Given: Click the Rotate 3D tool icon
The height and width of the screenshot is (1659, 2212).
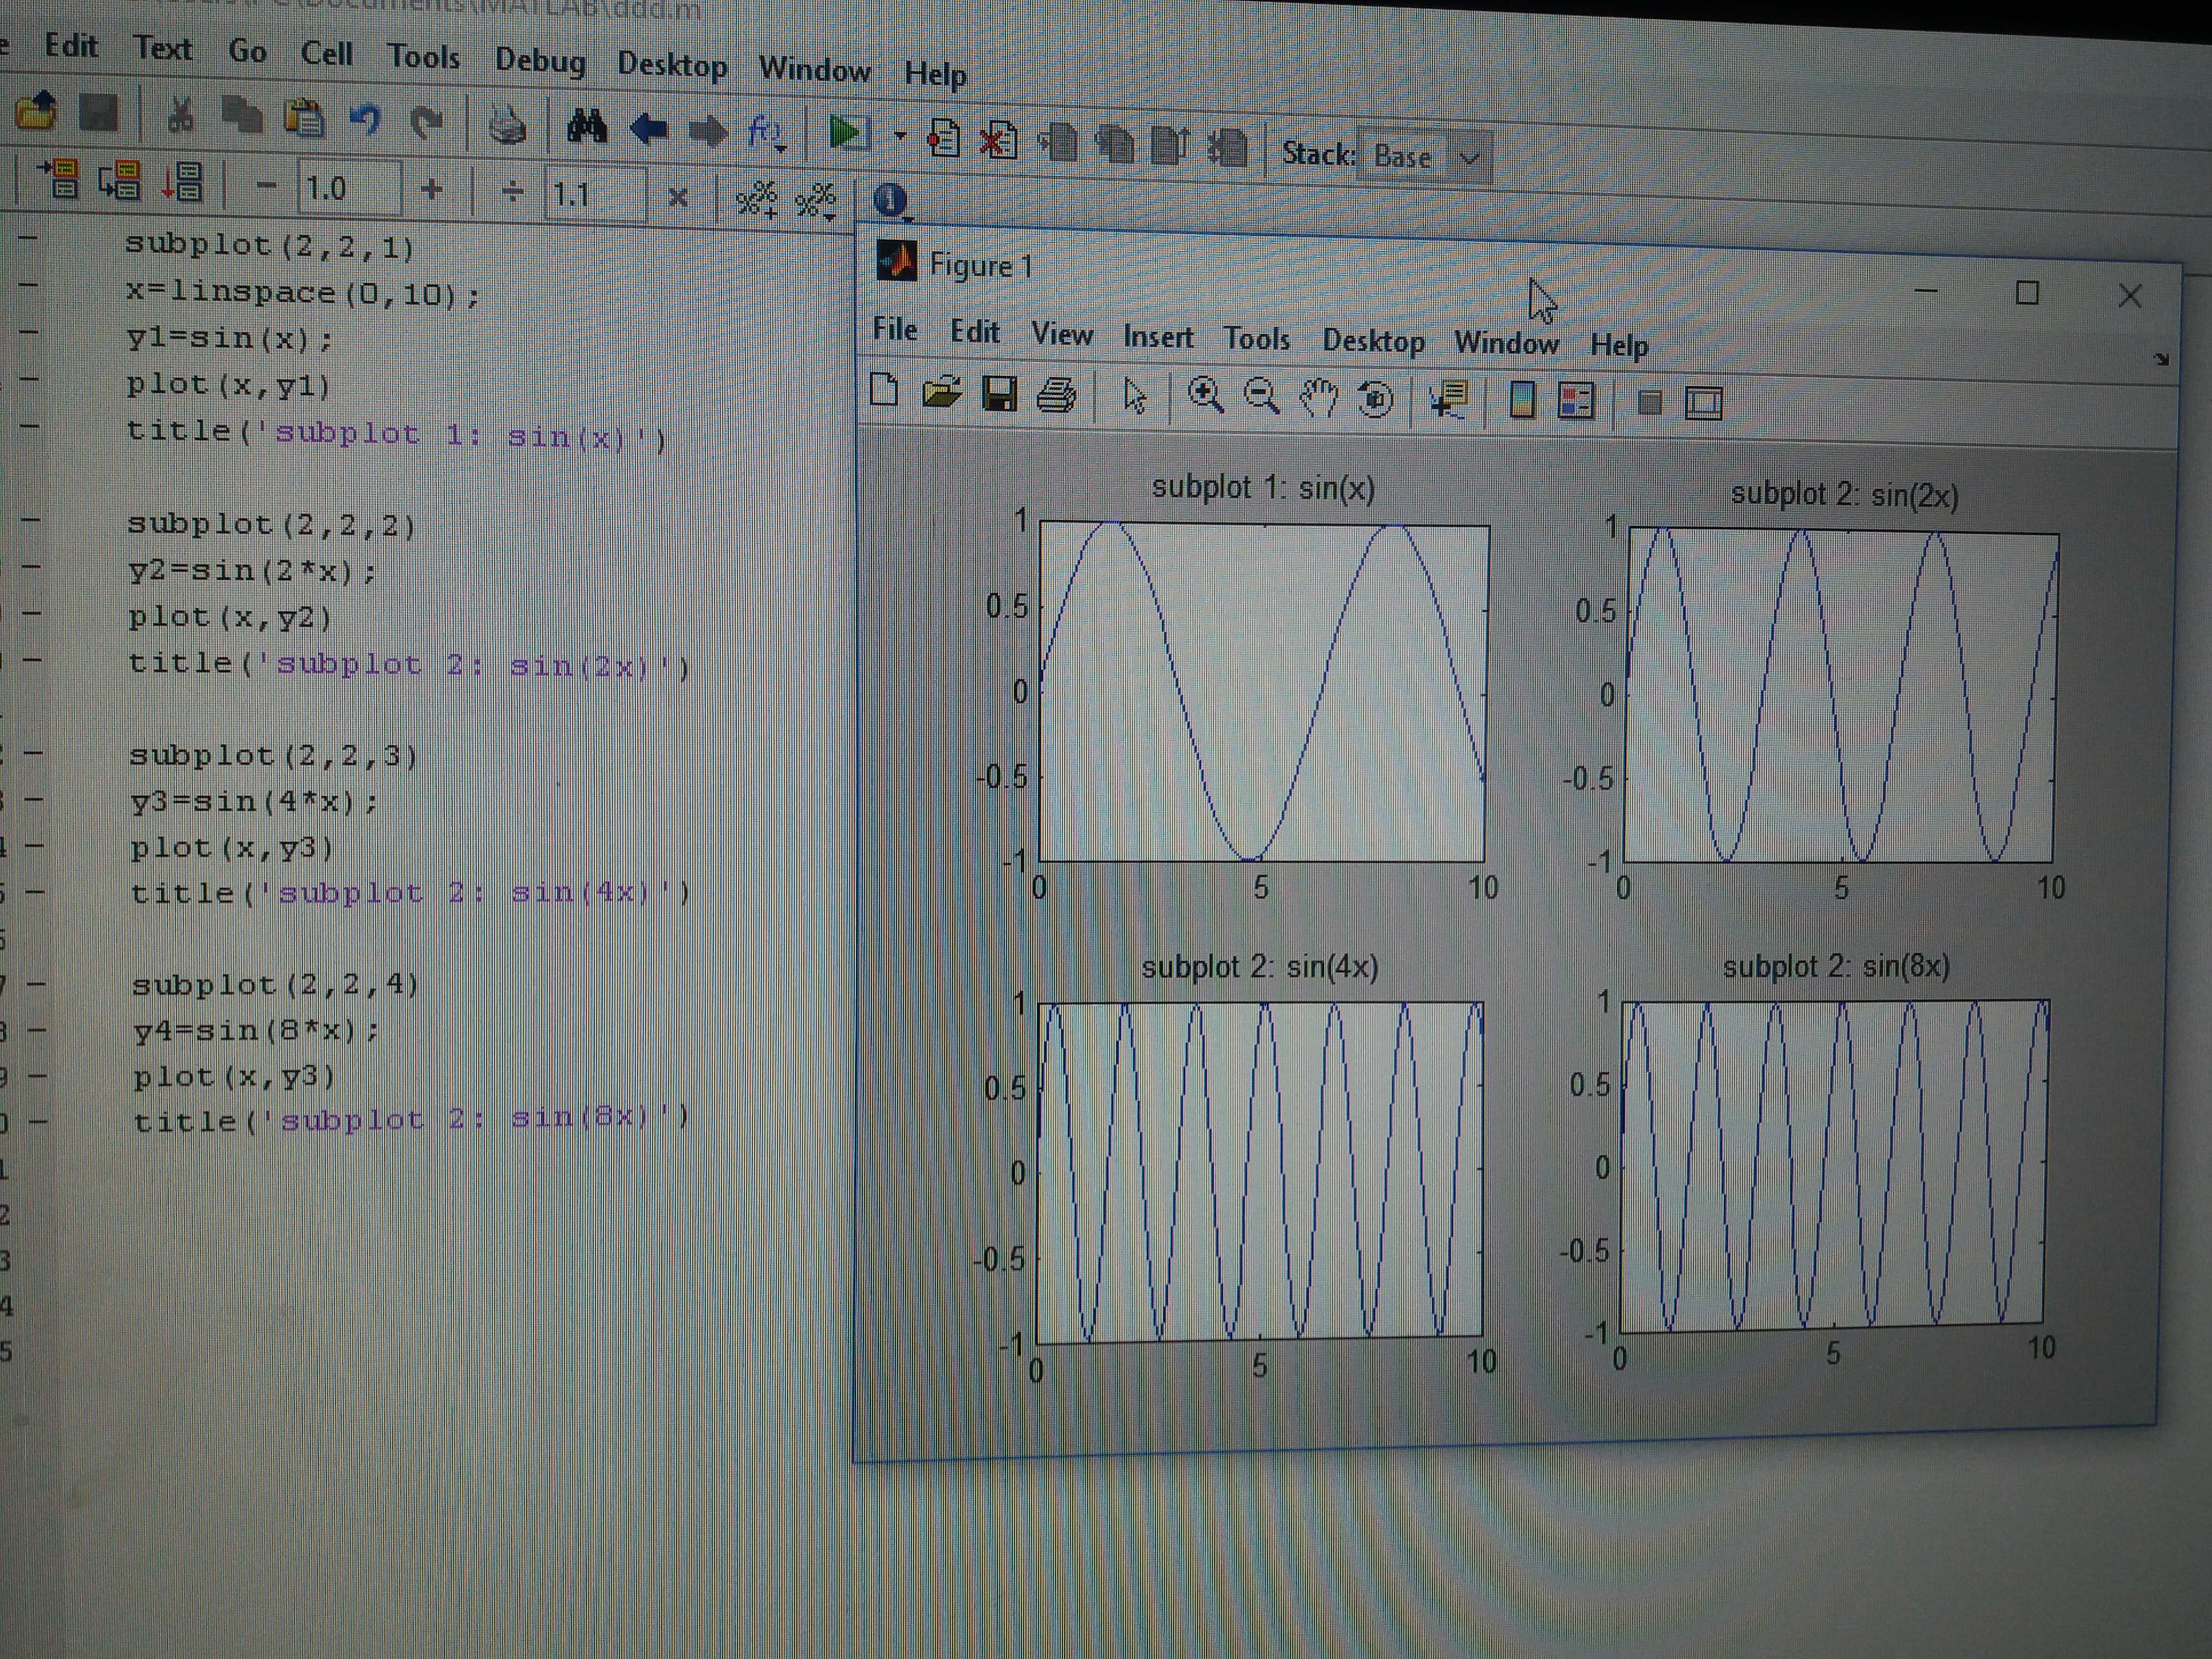Looking at the screenshot, I should [x=1376, y=399].
